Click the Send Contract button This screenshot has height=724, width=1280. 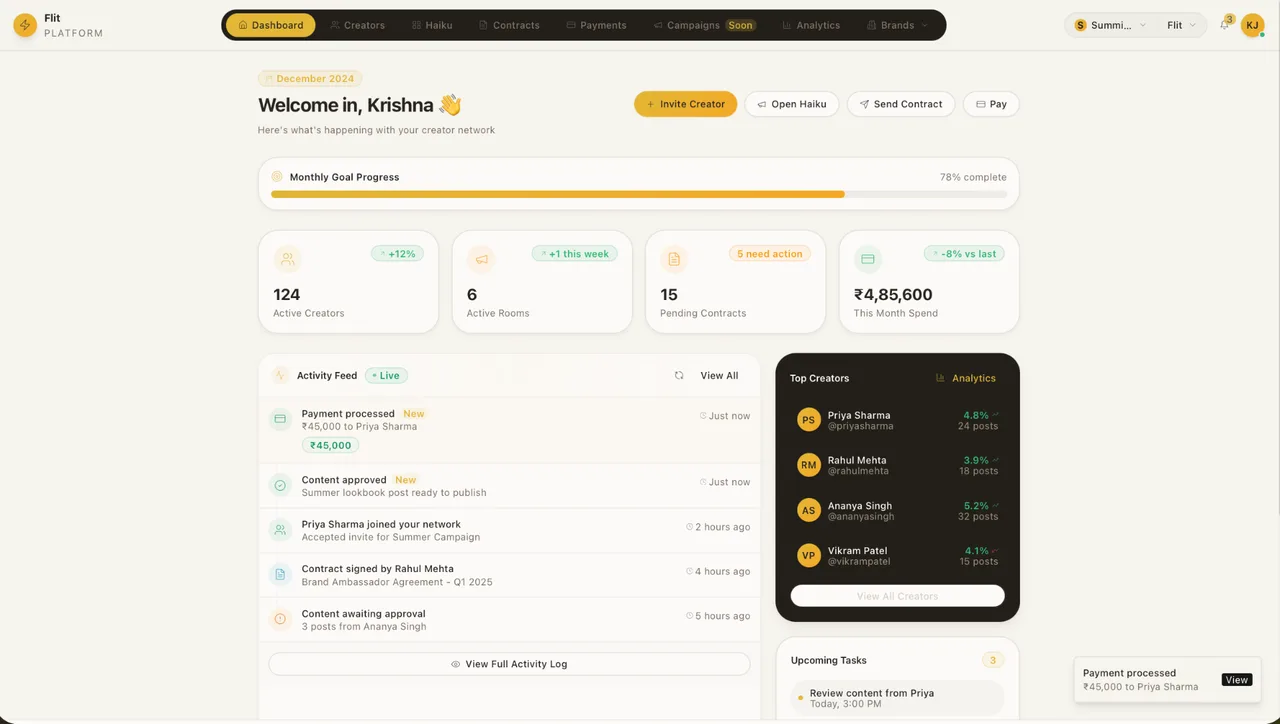[x=901, y=104]
